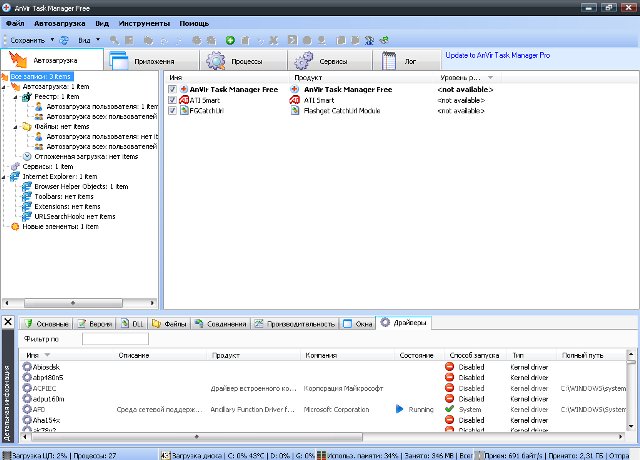Click the gear icon beside AFD driver
Image resolution: width=640 pixels, height=460 pixels.
click(27, 409)
